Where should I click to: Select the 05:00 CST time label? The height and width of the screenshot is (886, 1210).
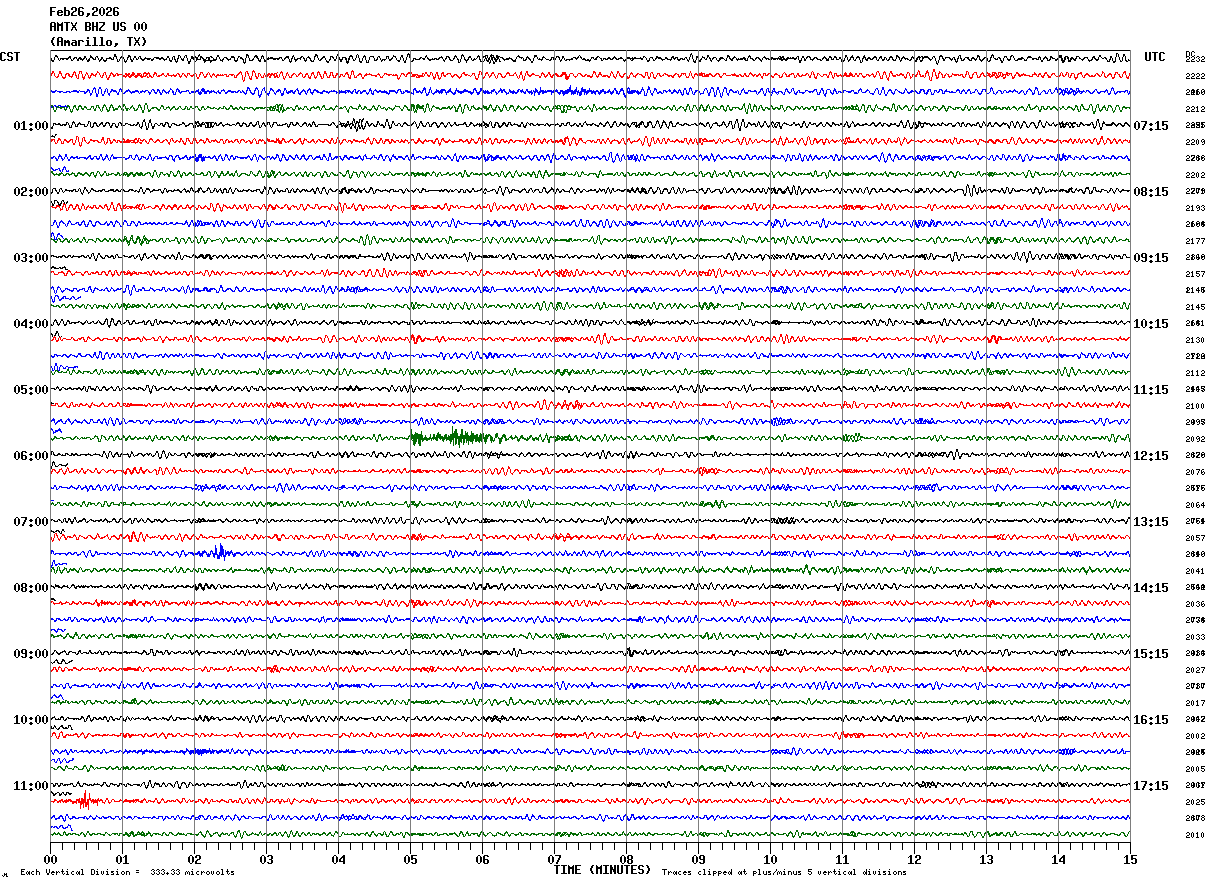point(31,390)
